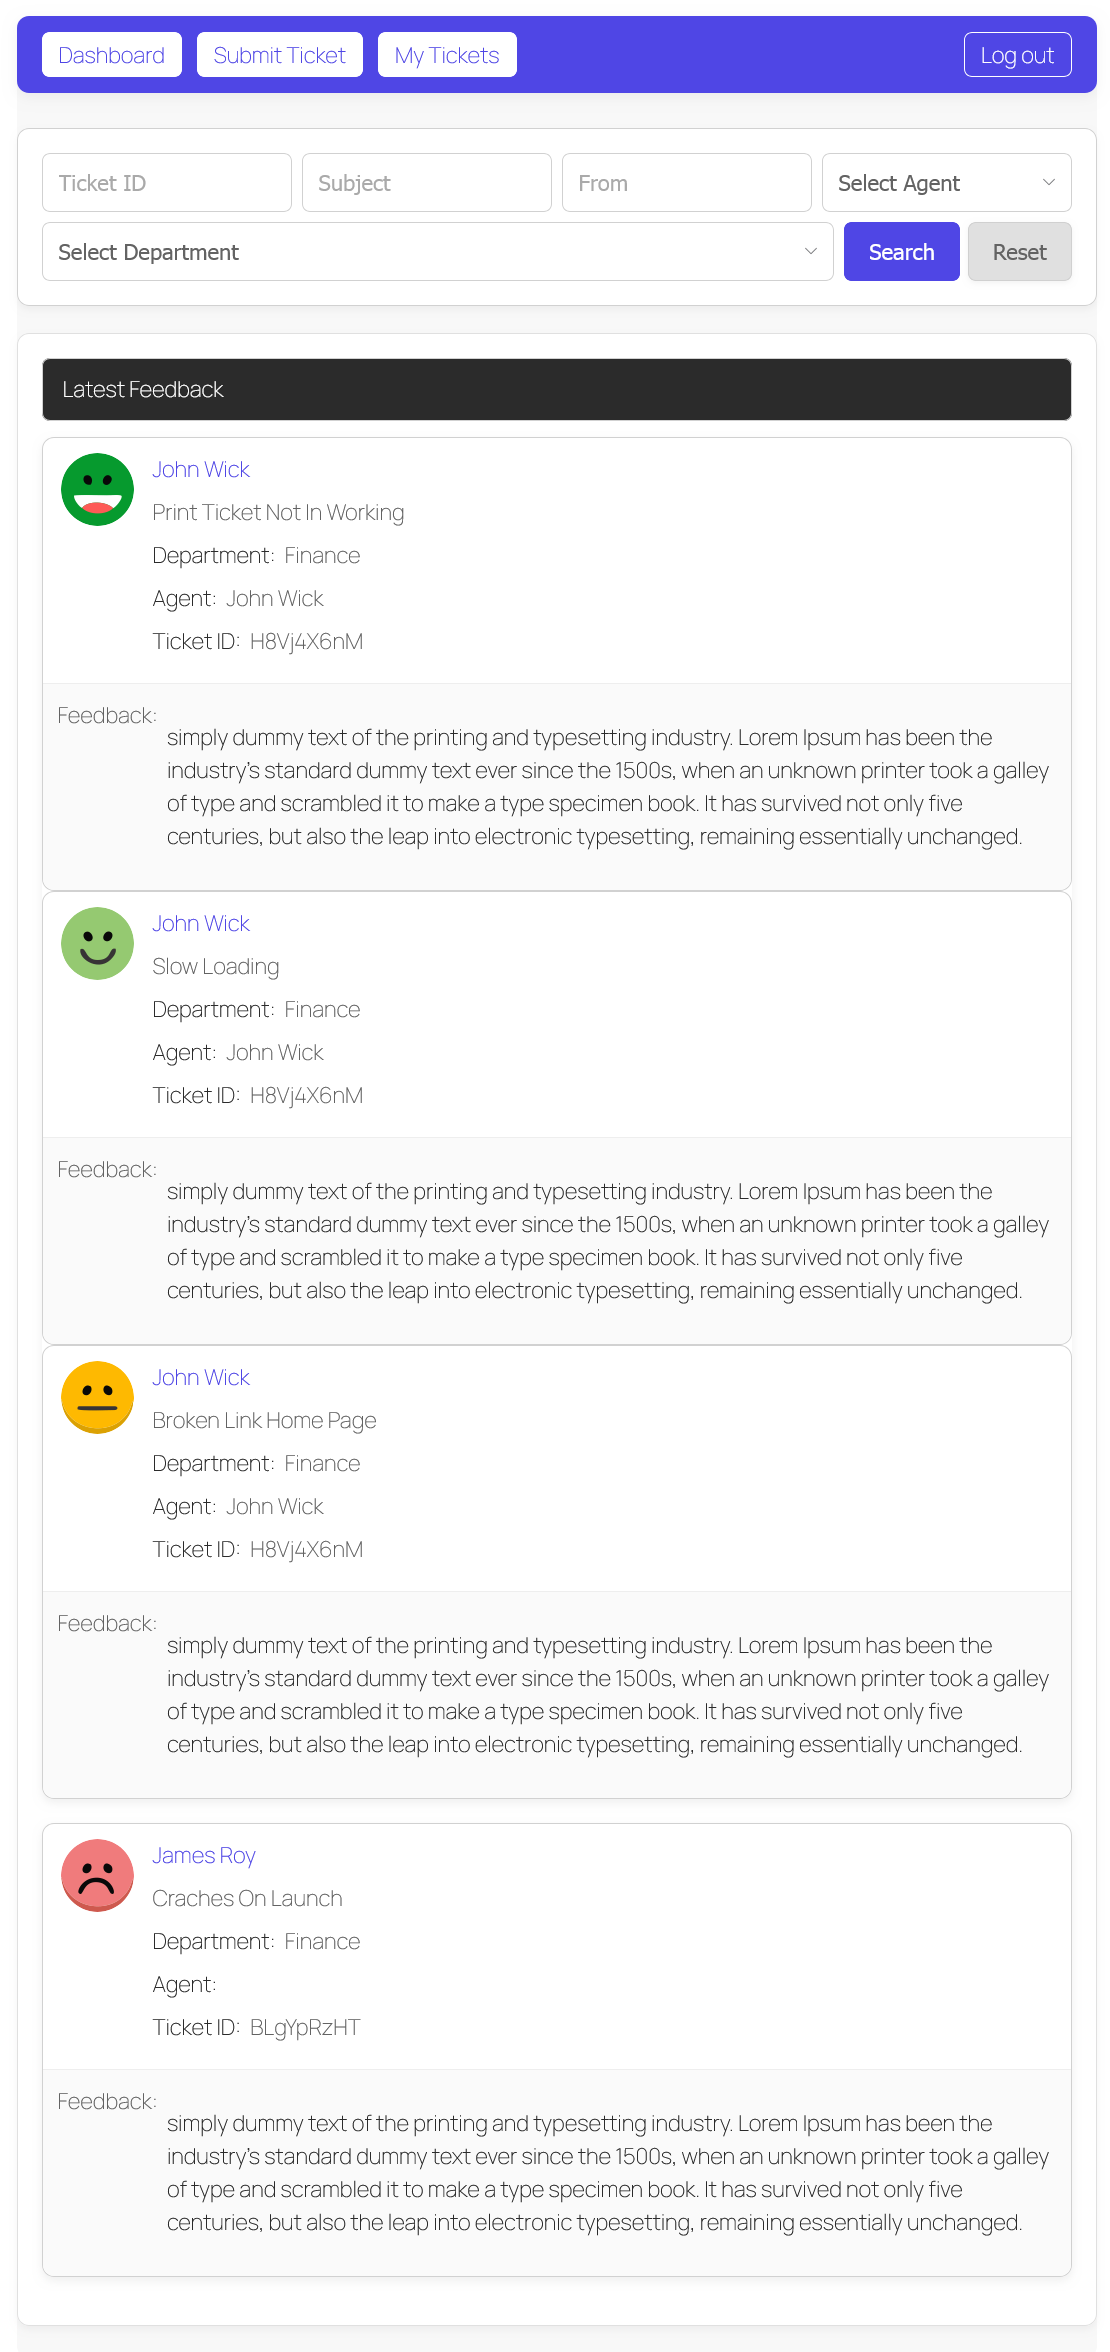Screen dimensions: 1110x2352
Task: Click into the Subject field
Action: 427,183
